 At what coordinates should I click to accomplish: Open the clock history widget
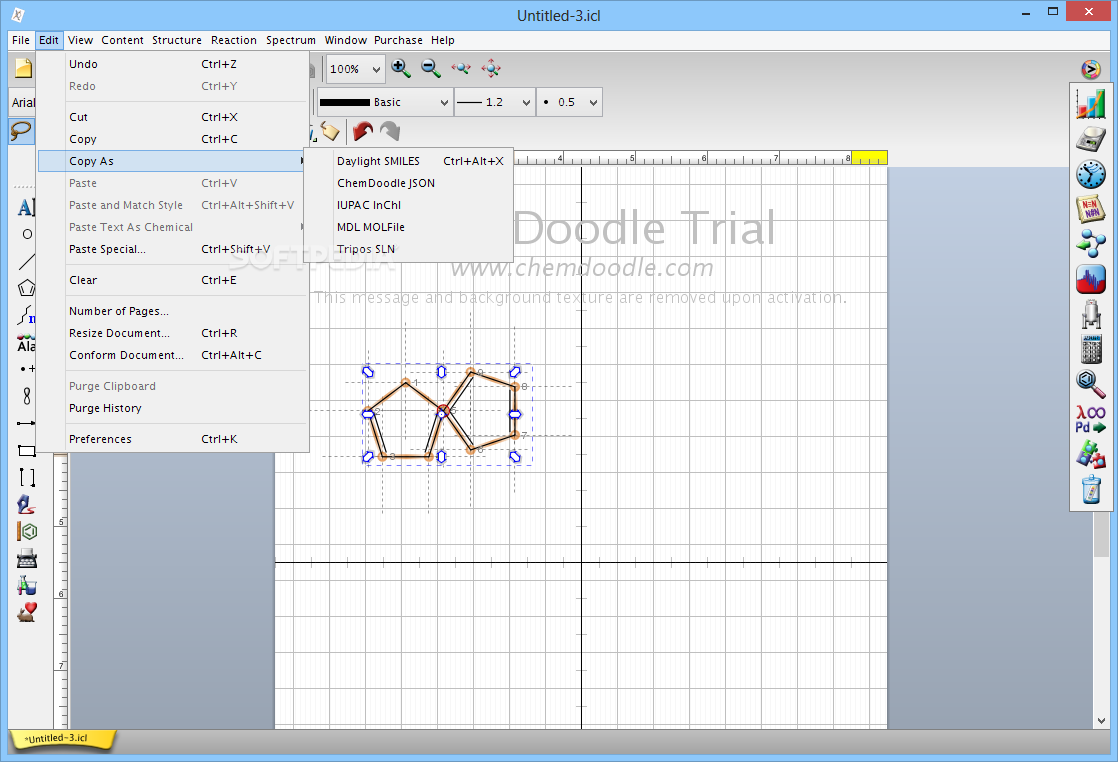(1091, 174)
